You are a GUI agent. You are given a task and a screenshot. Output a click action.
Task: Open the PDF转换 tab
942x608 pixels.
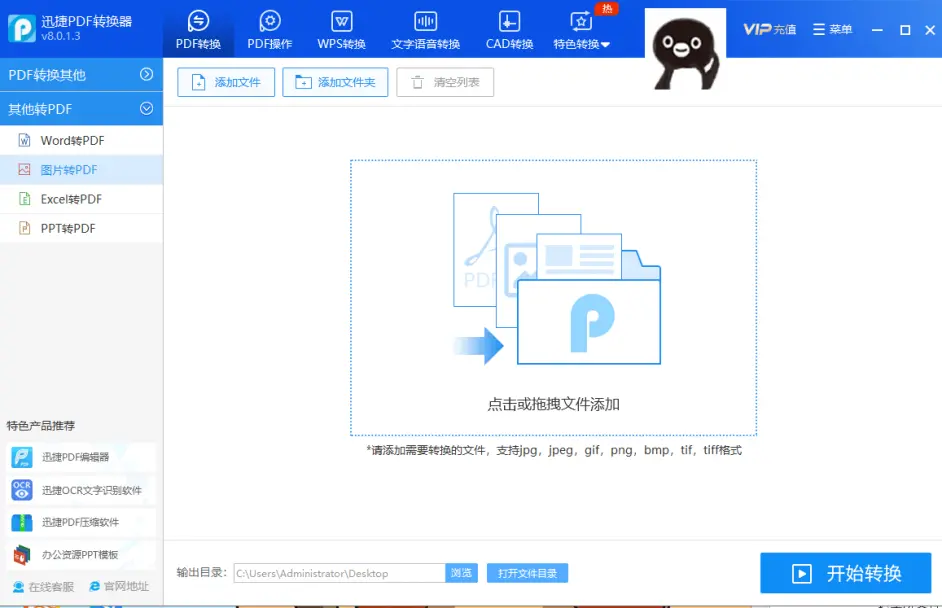198,29
